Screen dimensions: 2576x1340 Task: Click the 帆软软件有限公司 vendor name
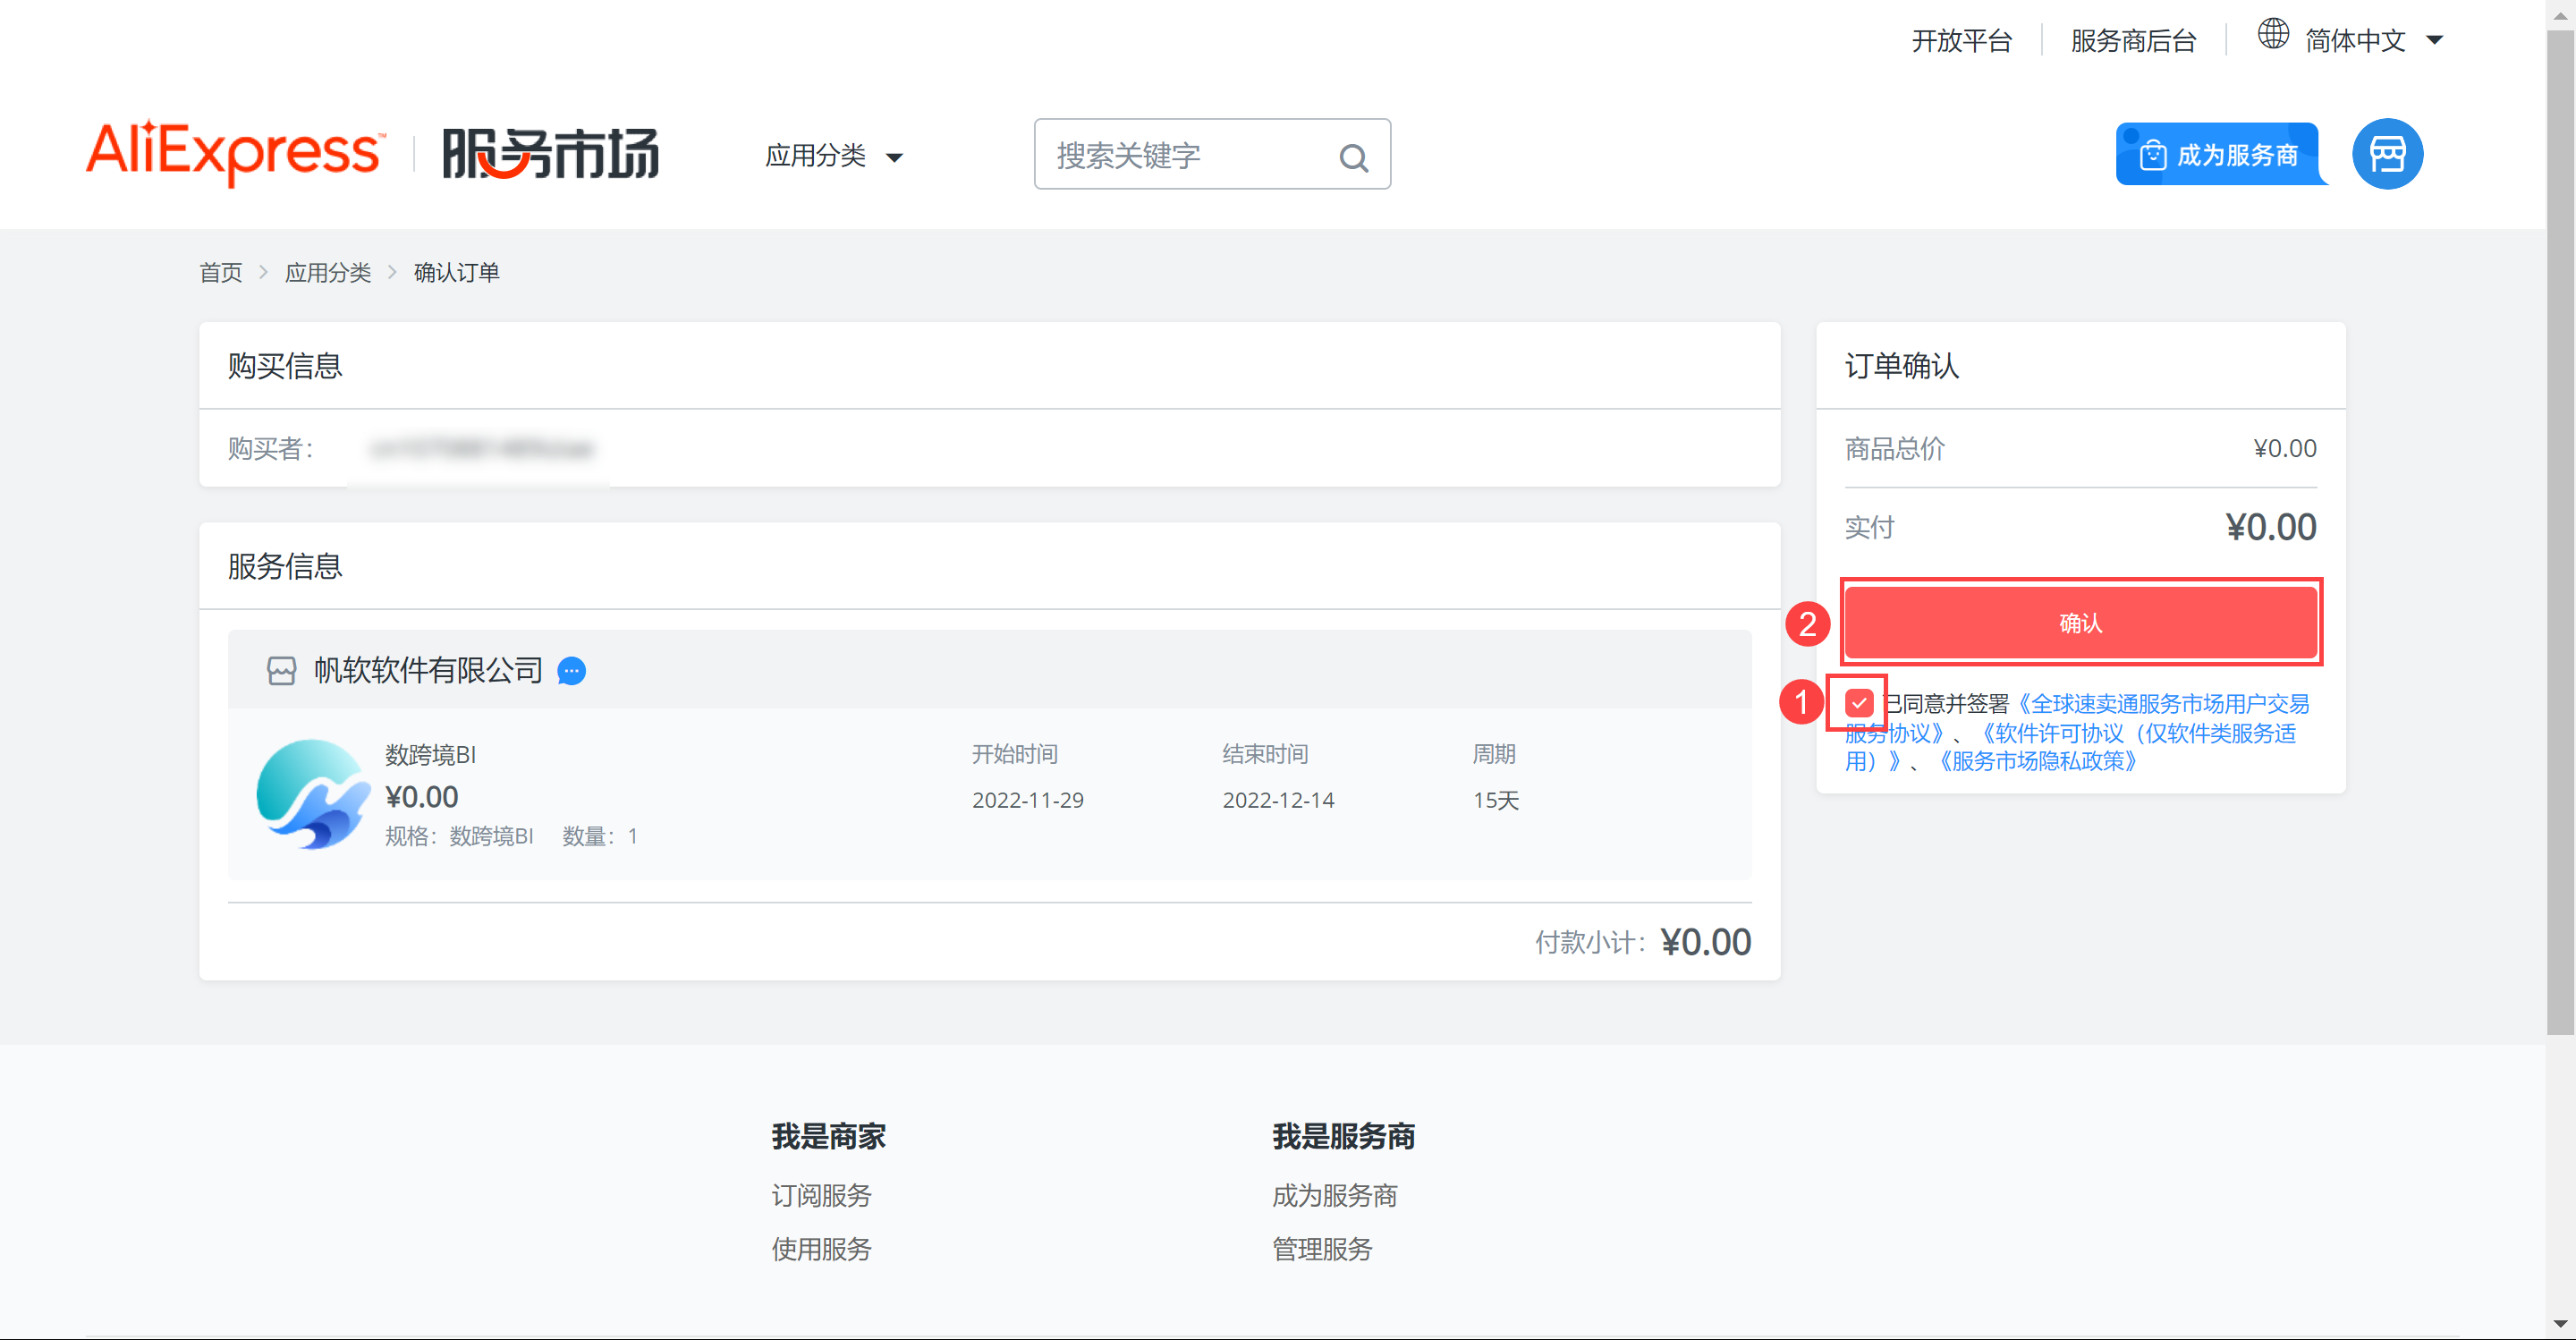pos(428,671)
